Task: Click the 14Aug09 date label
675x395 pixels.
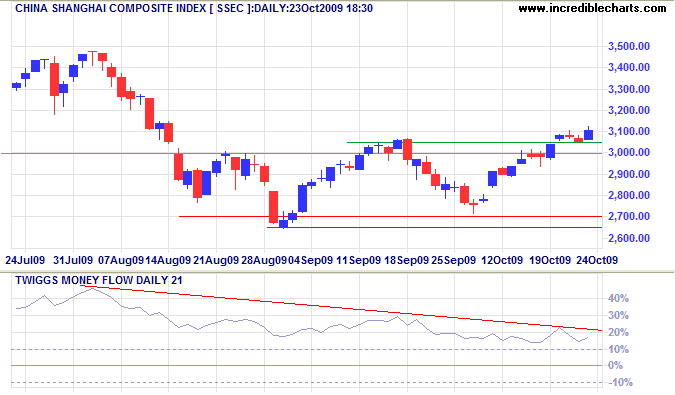Action: tap(168, 260)
